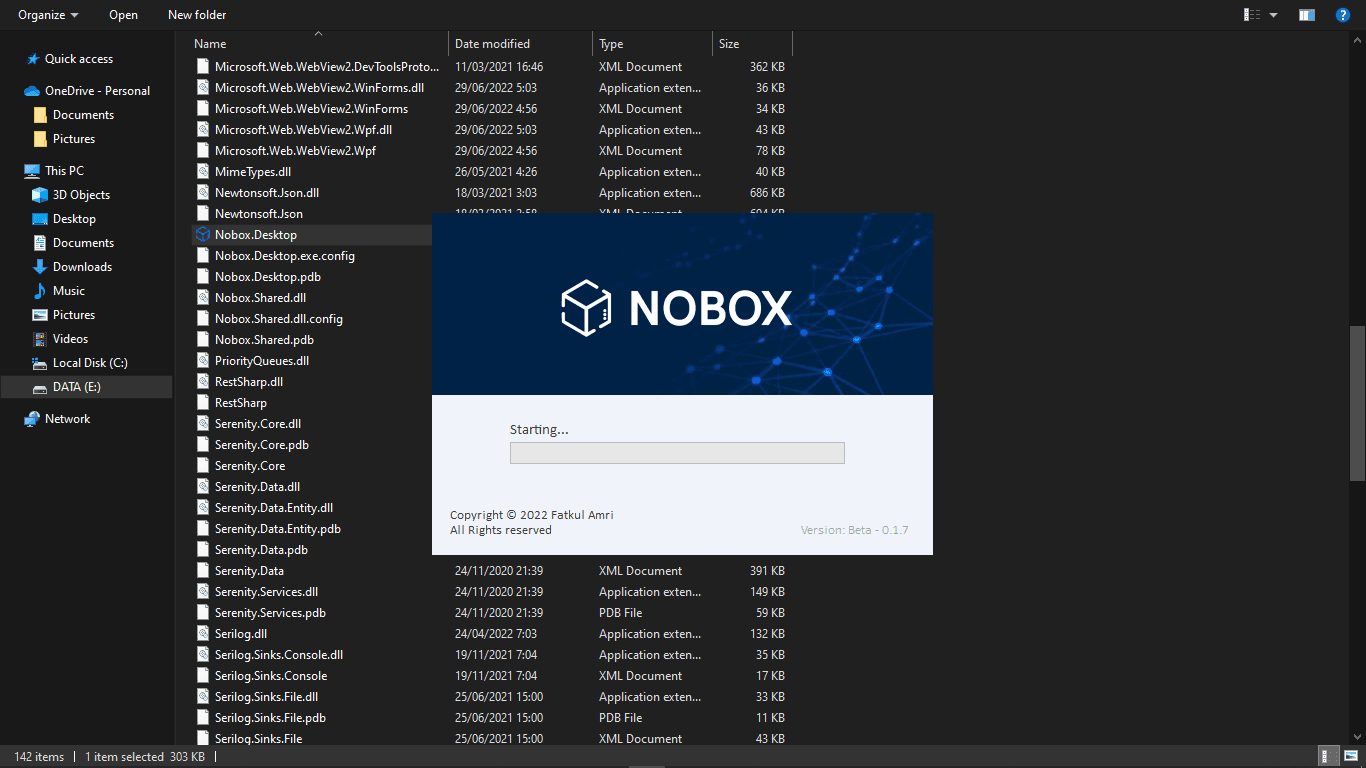Switch to large thumbnails view in status bar

(x=1353, y=756)
